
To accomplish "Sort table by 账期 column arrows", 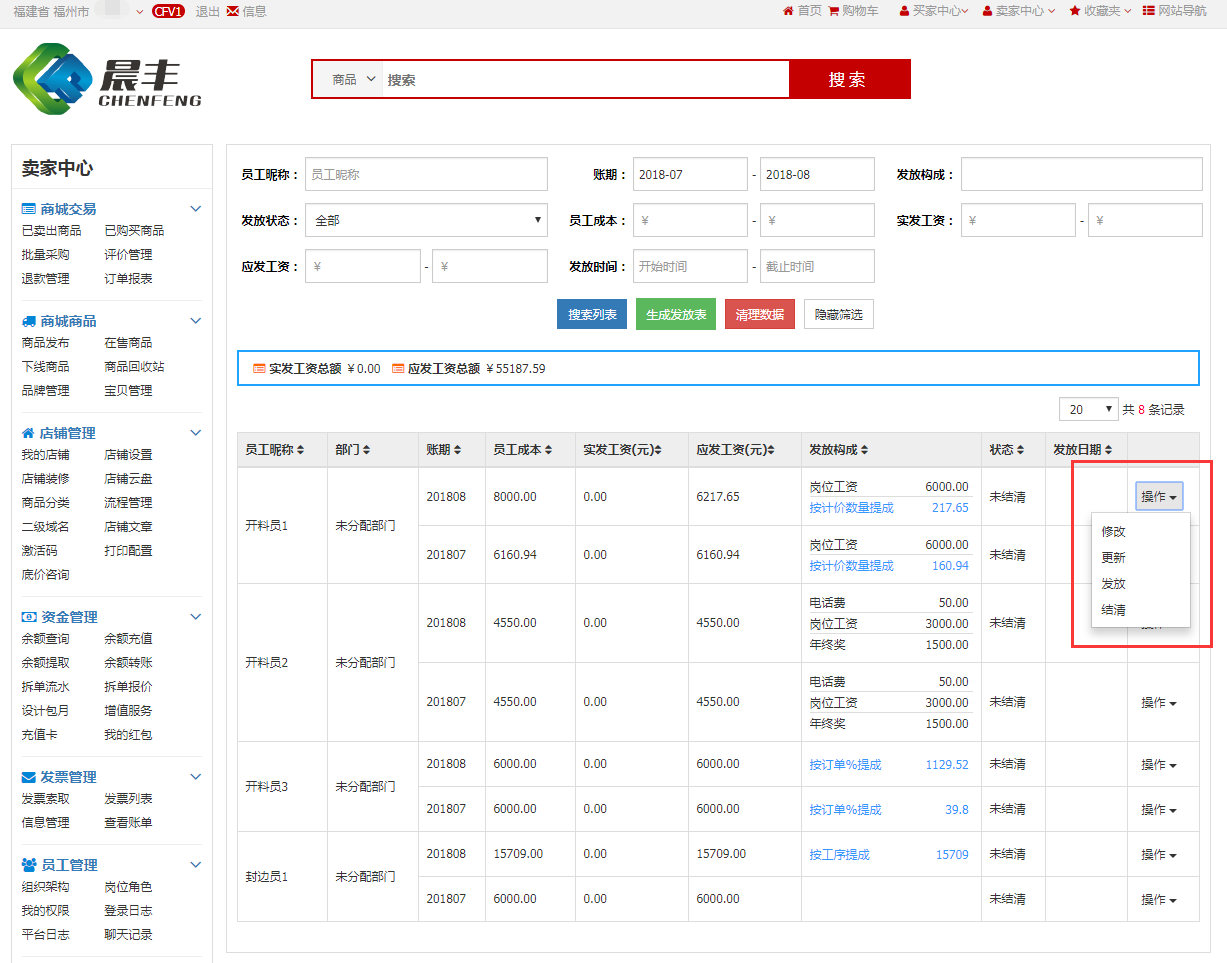I will [458, 450].
